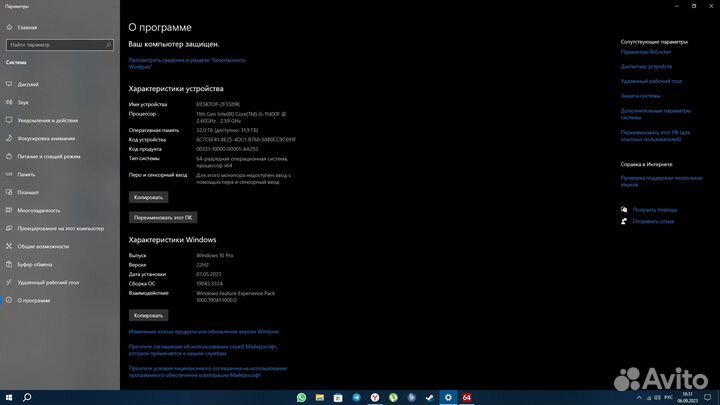Image resolution: width=720 pixels, height=405 pixels.
Task: Open product key change or Windows upgrade link
Action: coord(204,332)
